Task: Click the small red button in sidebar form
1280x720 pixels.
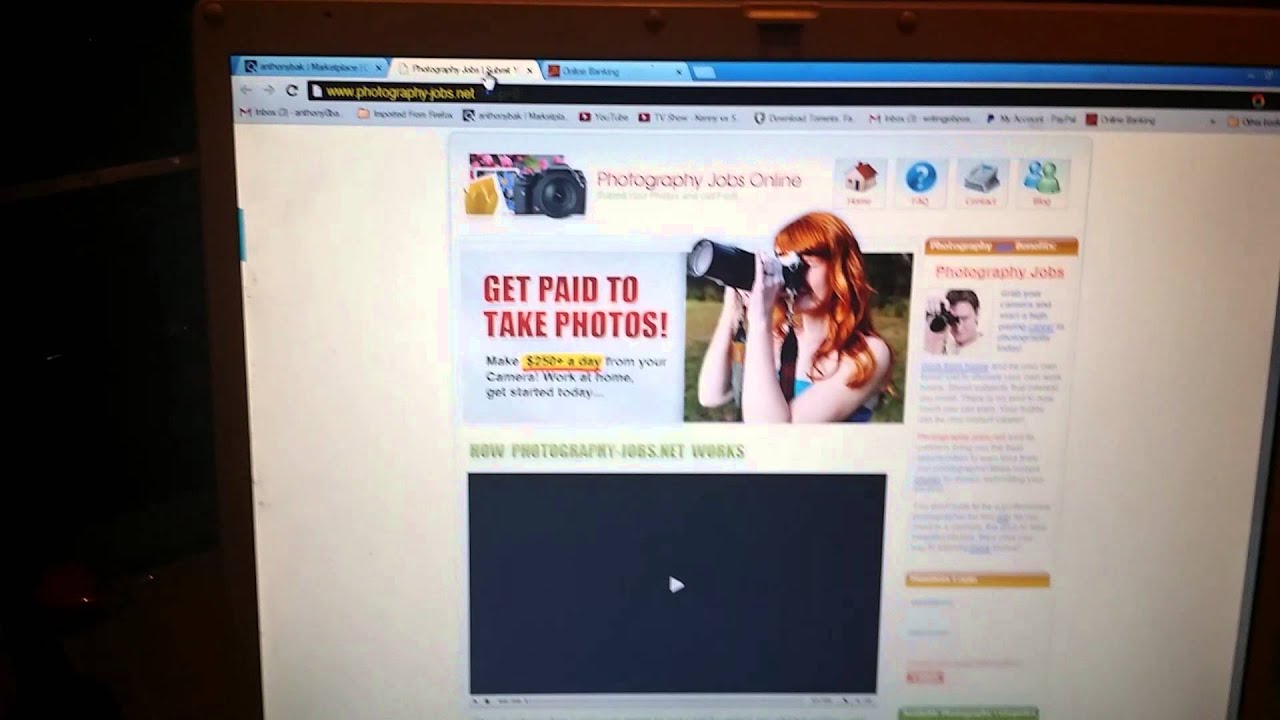Action: (x=925, y=677)
